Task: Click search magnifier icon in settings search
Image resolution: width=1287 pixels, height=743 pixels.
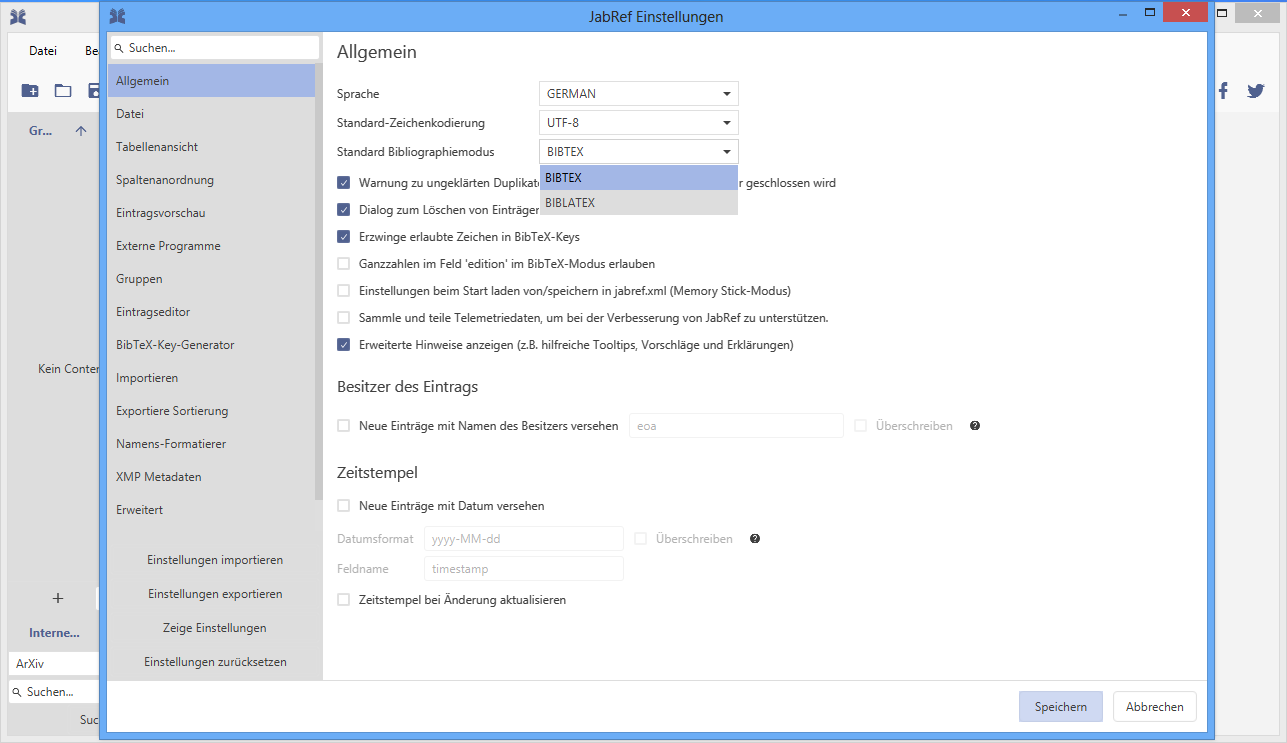Action: [119, 48]
